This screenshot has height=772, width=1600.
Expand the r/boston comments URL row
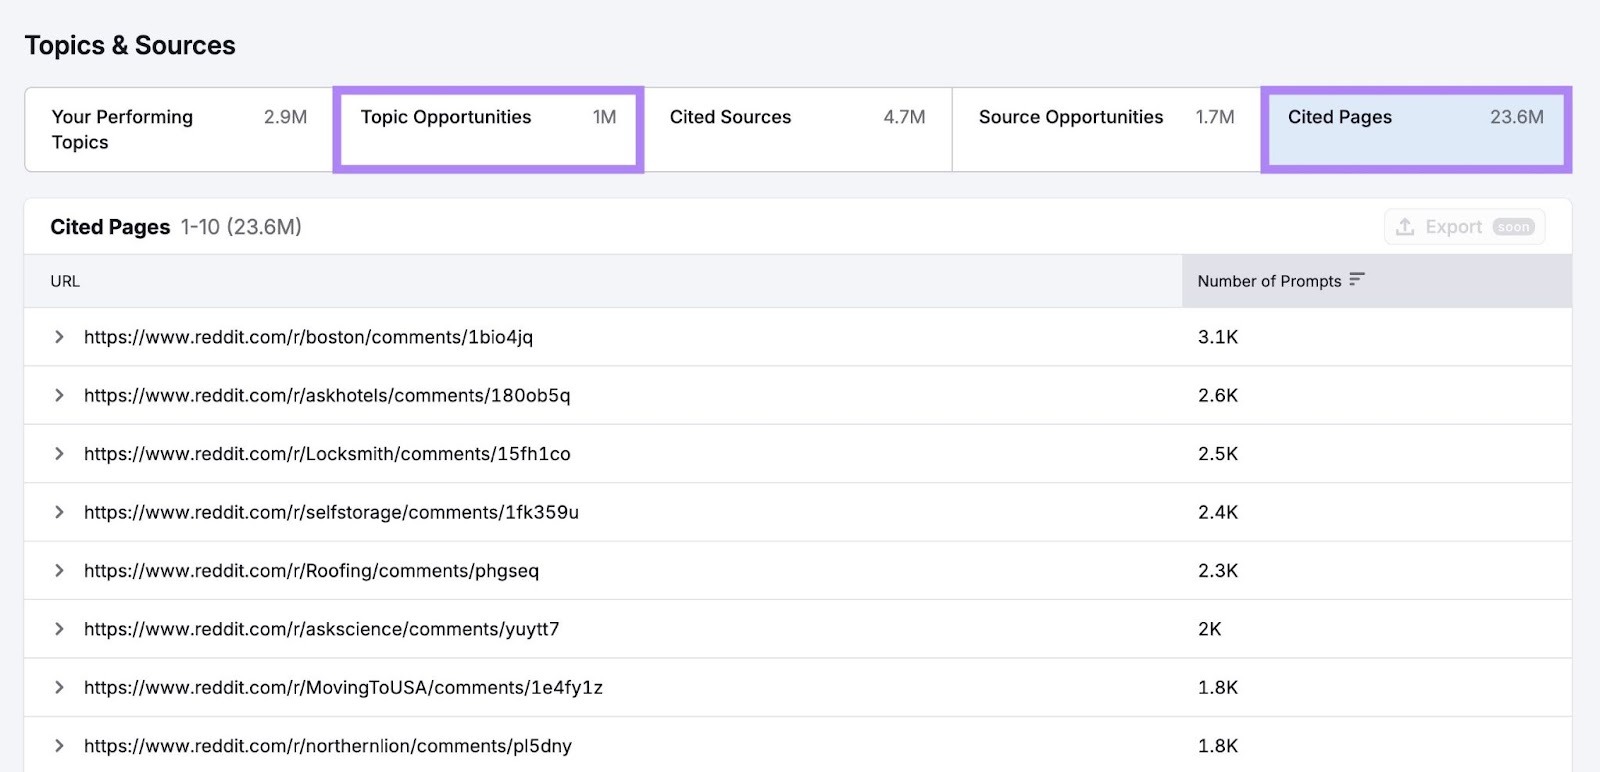click(59, 337)
